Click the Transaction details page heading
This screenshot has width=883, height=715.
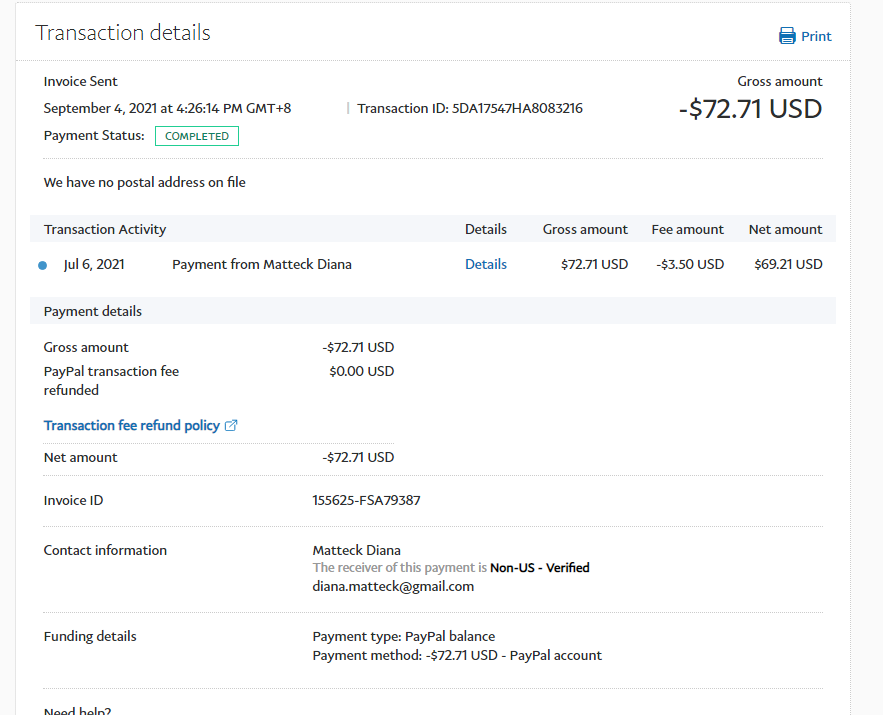coord(123,32)
